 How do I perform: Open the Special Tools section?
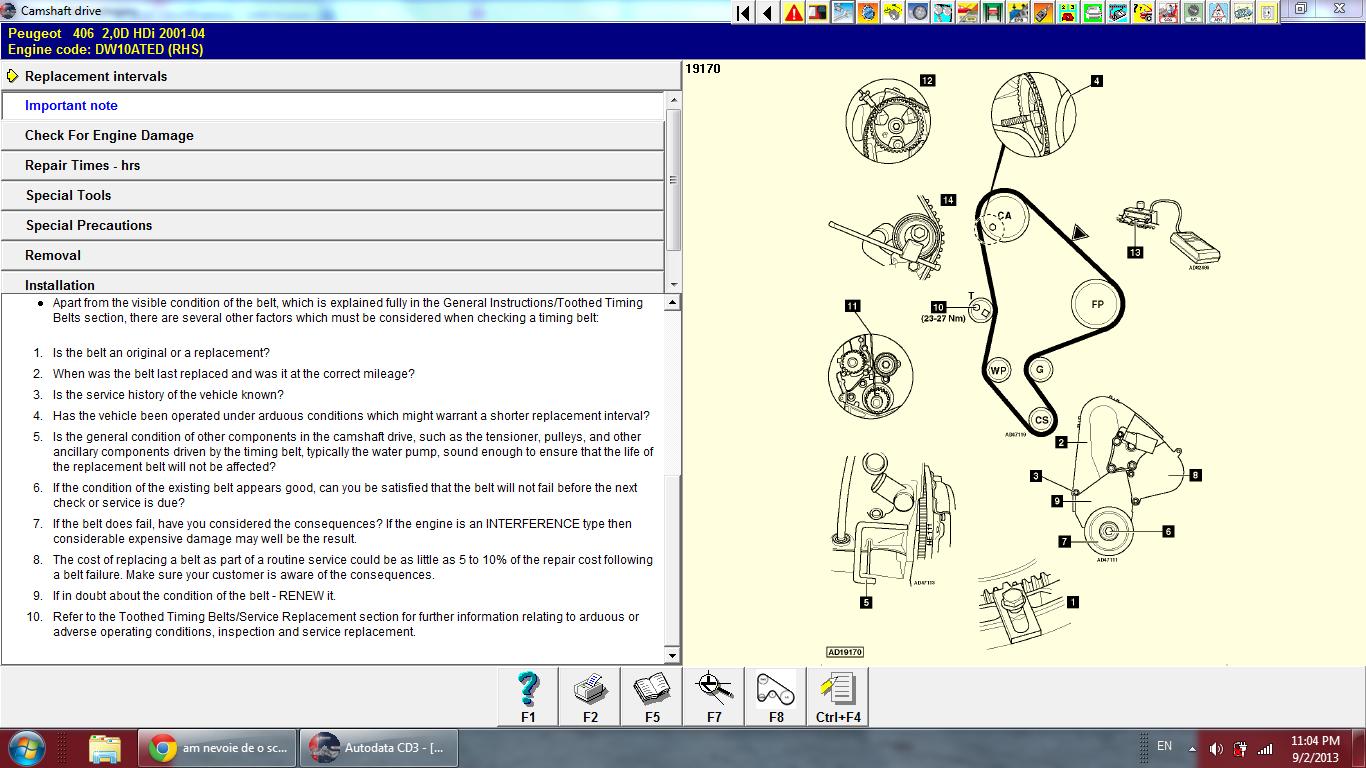[x=332, y=195]
